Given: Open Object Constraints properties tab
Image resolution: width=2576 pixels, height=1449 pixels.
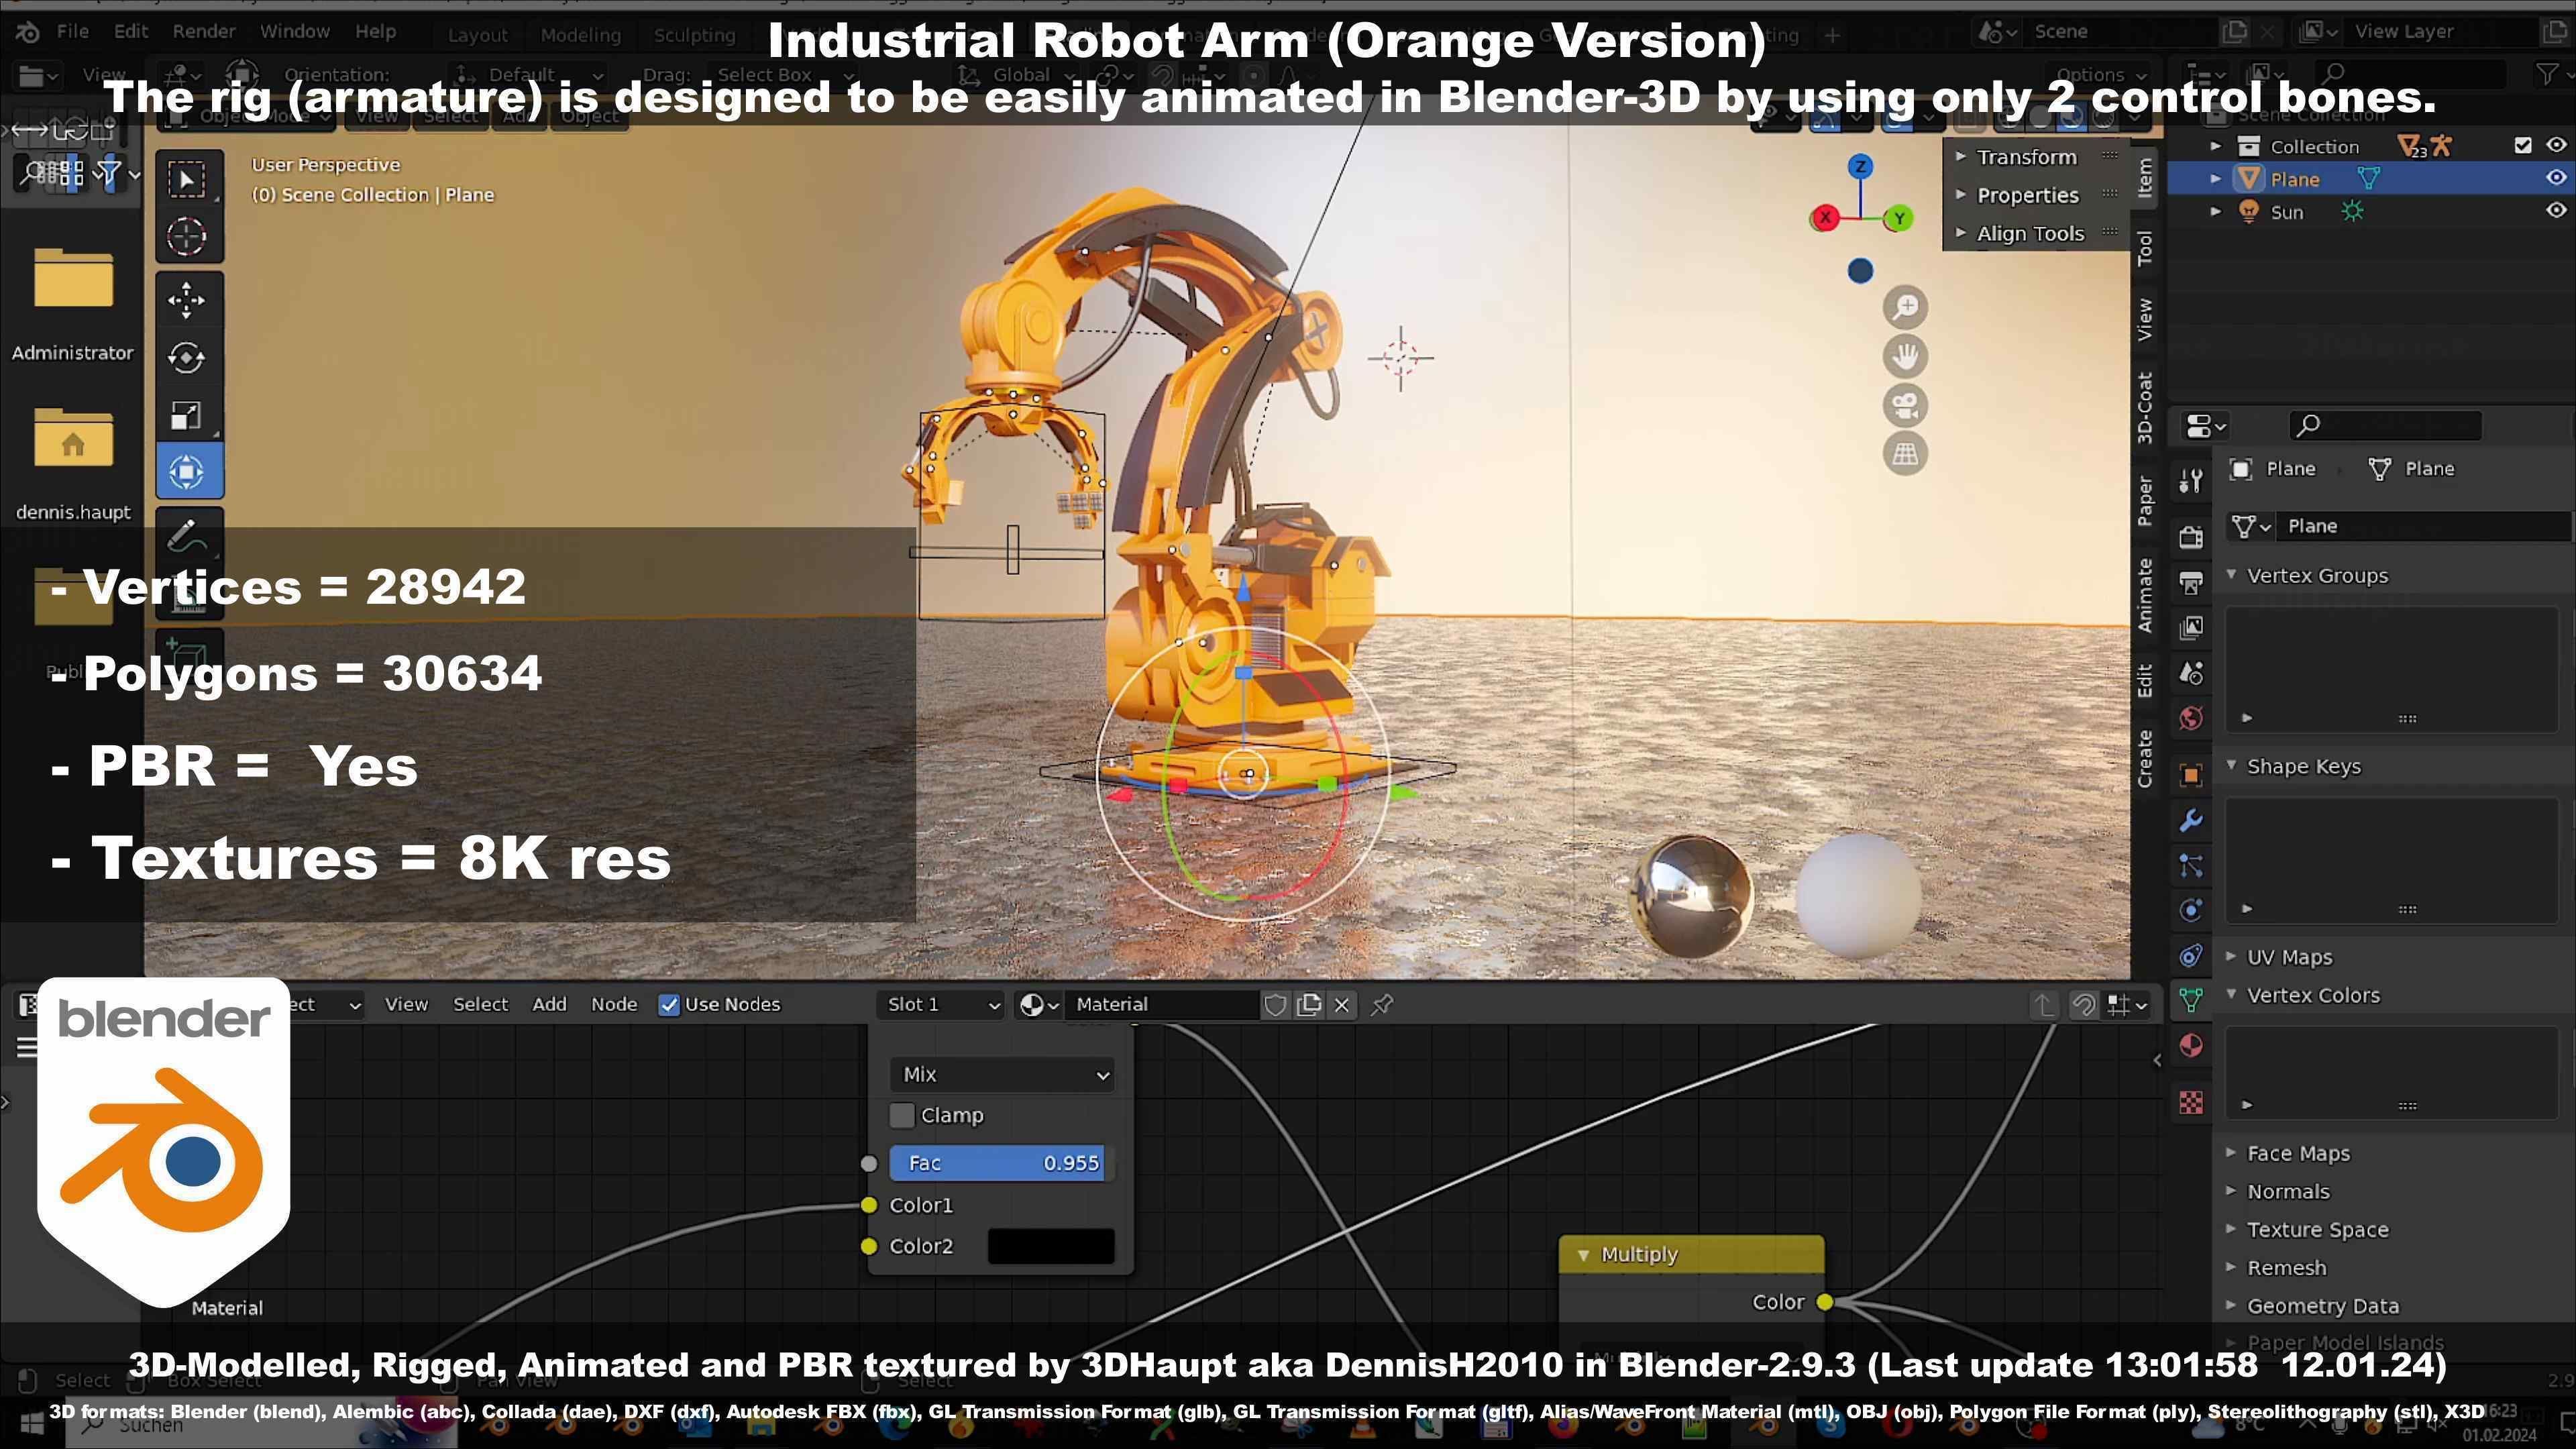Looking at the screenshot, I should 2191,956.
